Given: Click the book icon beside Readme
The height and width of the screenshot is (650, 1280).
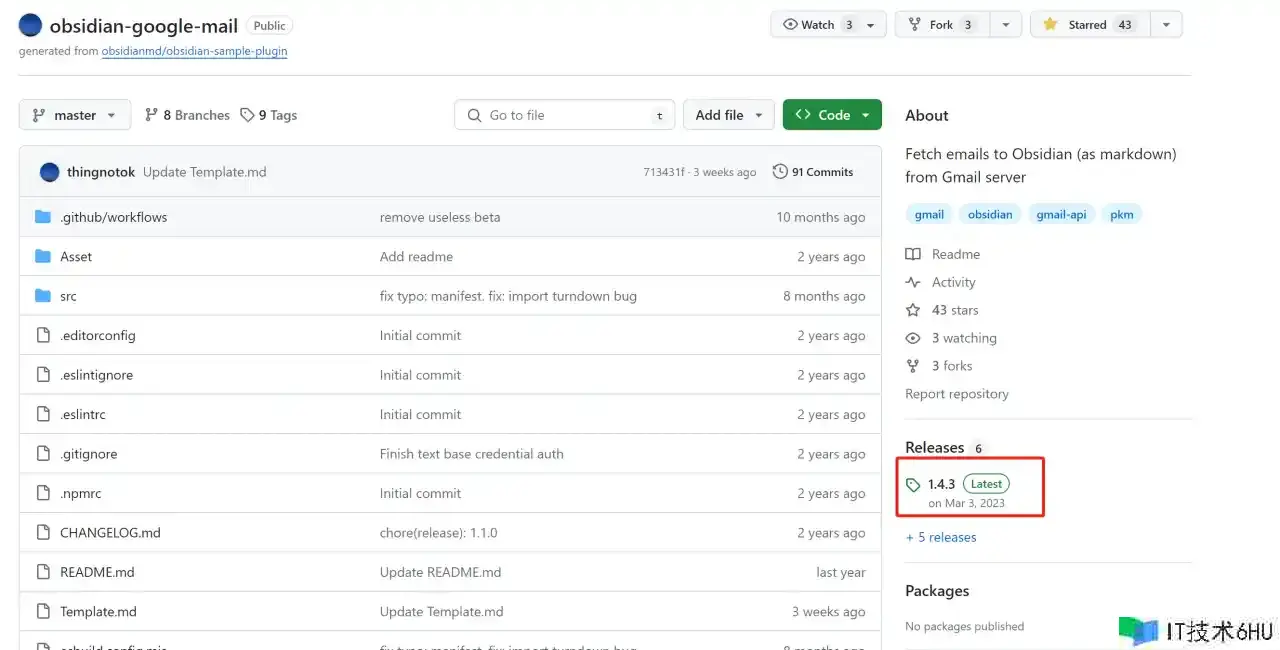Looking at the screenshot, I should tap(913, 254).
